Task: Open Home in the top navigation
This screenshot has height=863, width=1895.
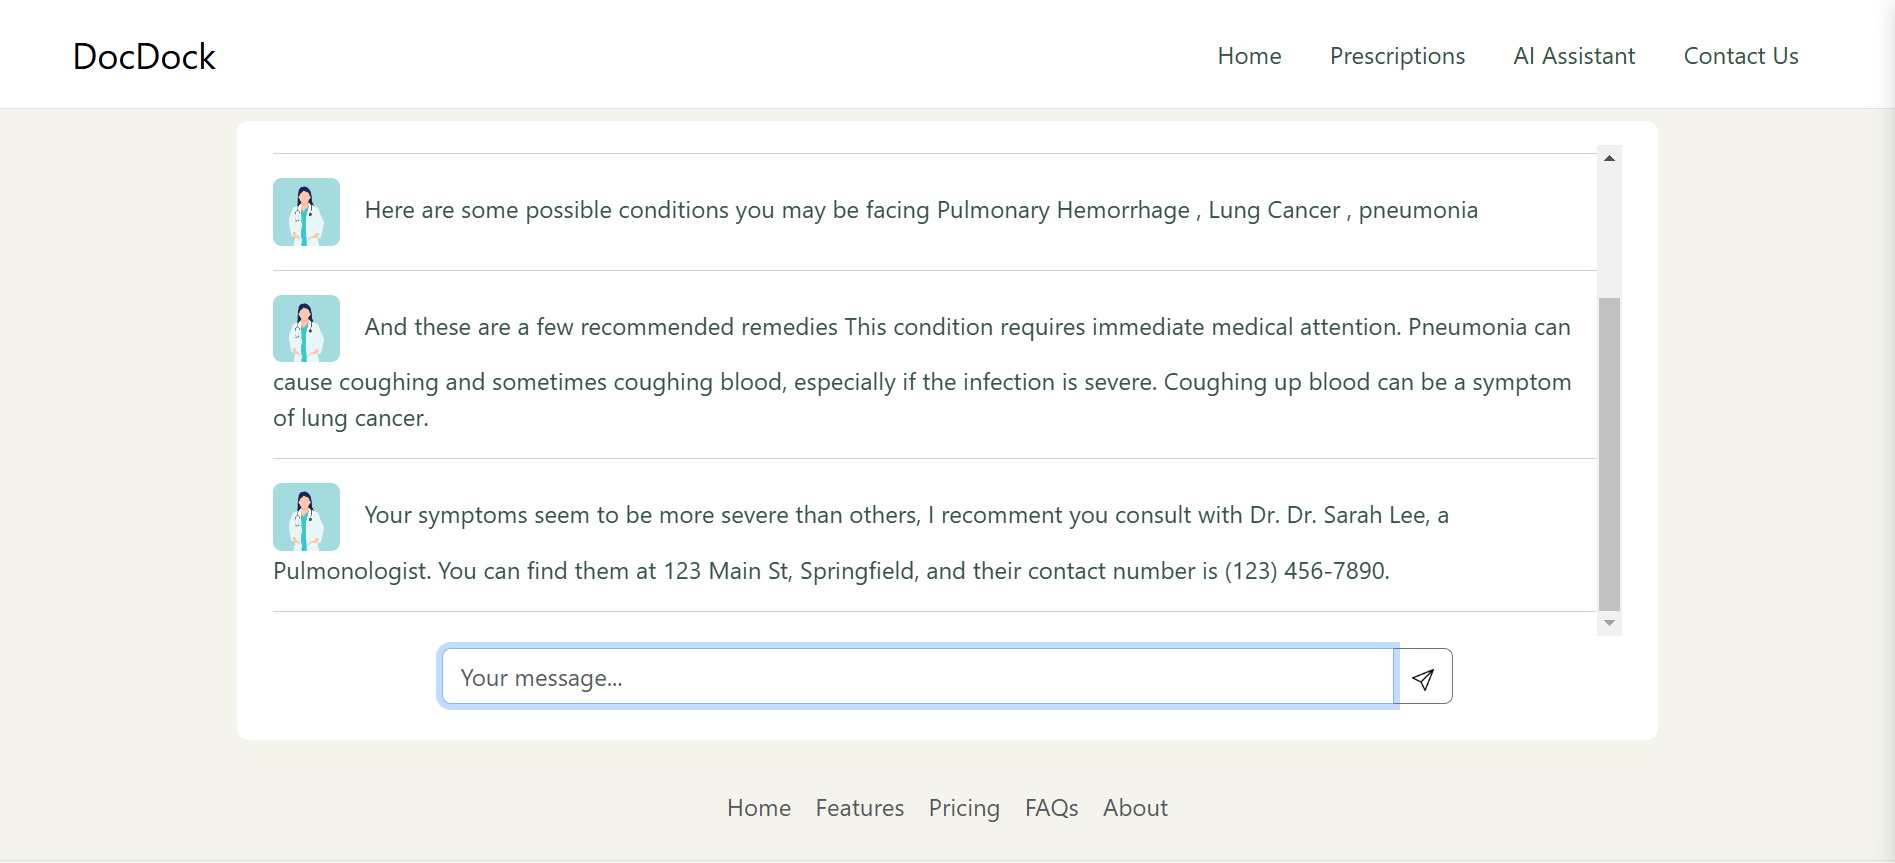Action: tap(1249, 56)
